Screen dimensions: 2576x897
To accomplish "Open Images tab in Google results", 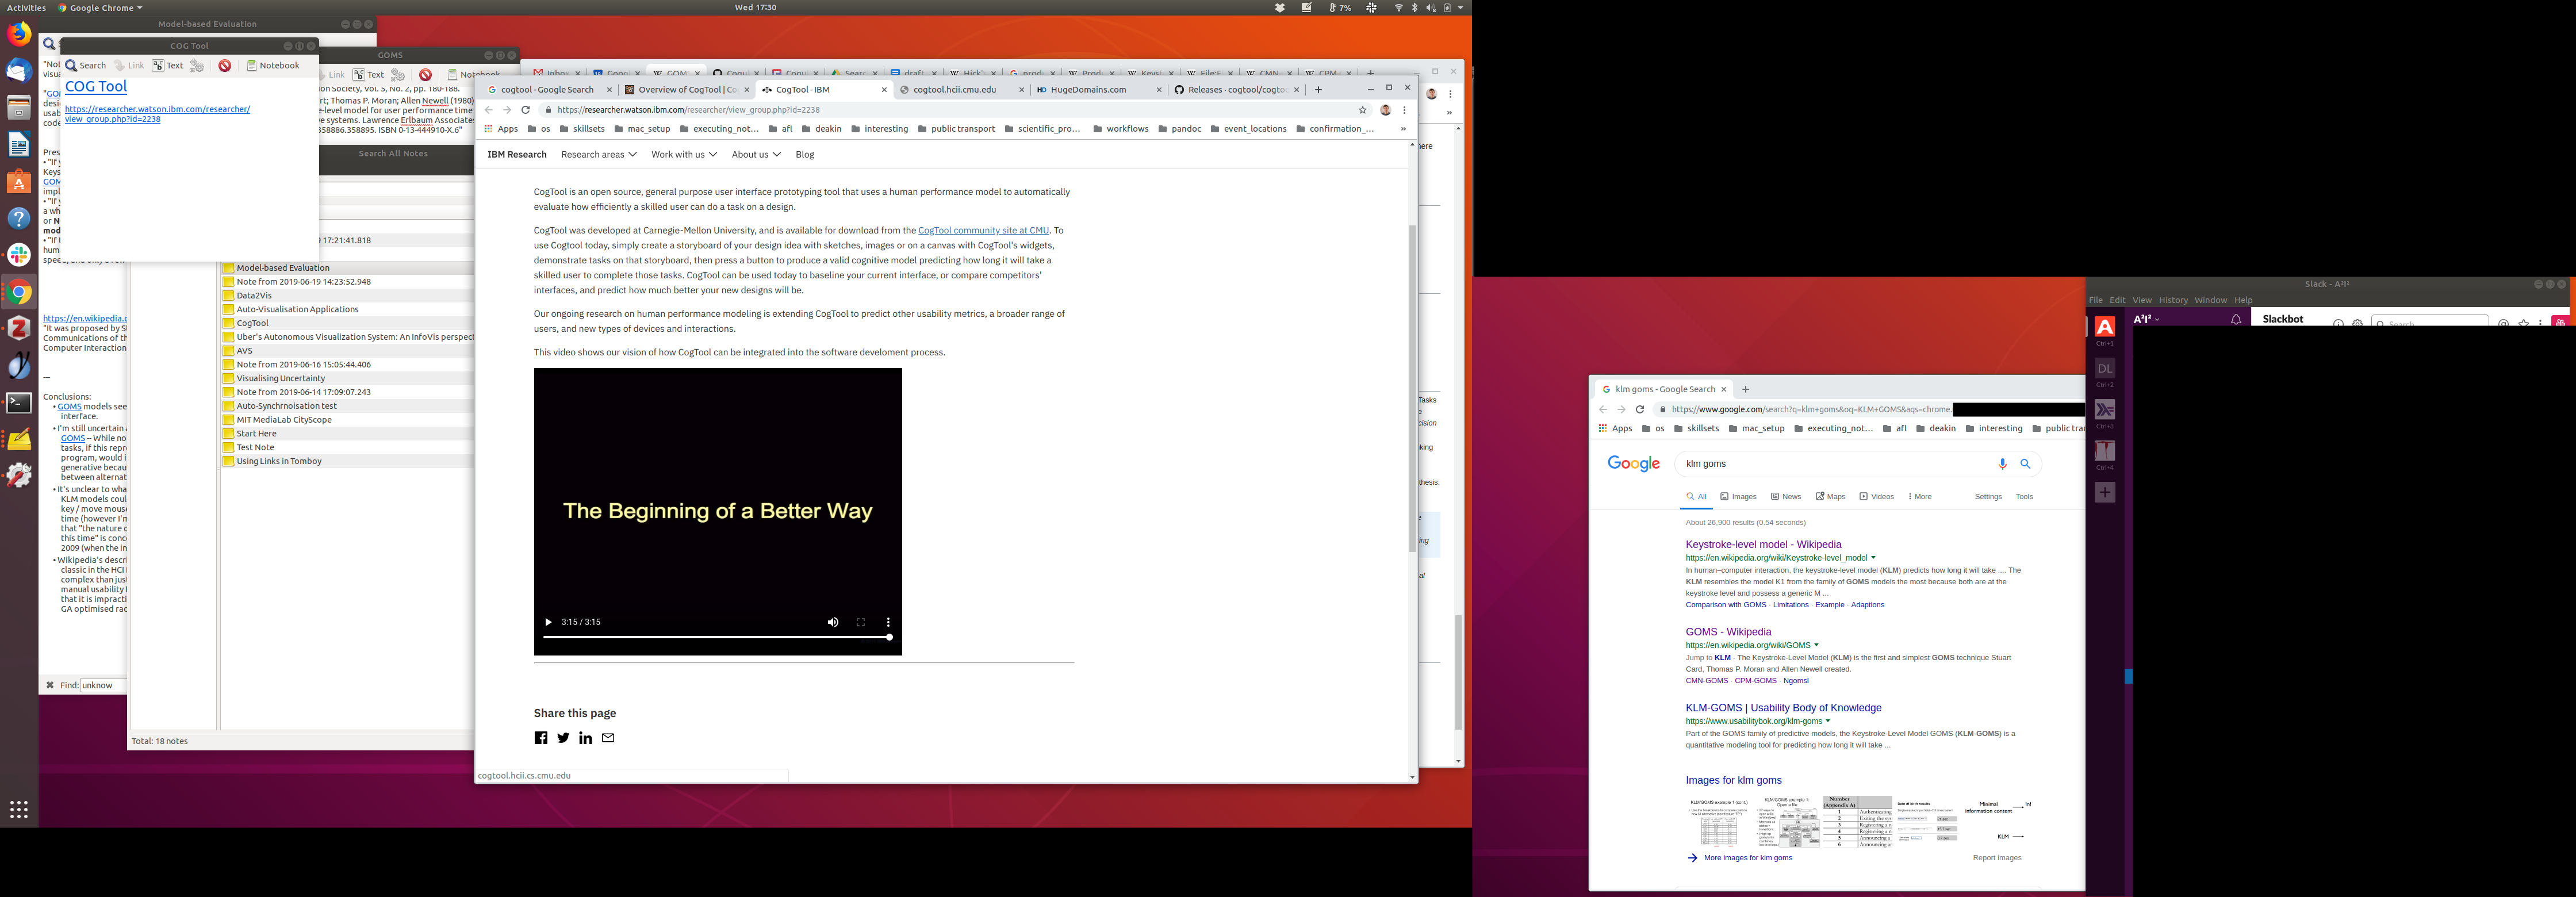I will point(1738,497).
